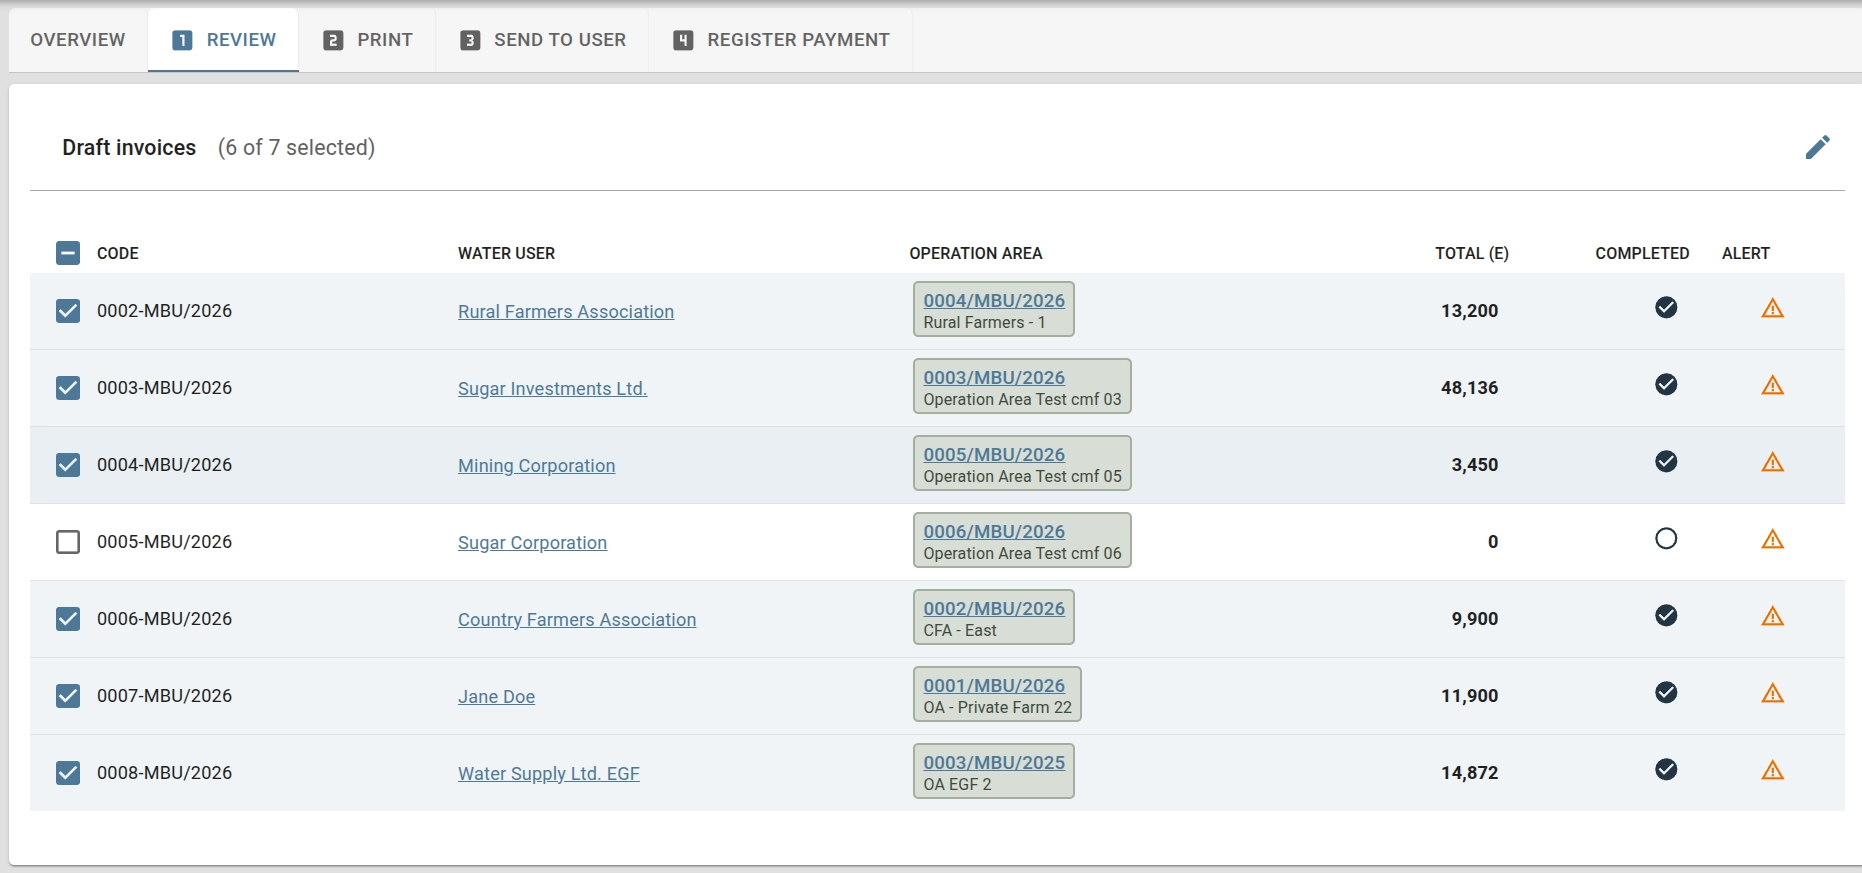Click the total value 9,900
Screen dimensions: 1862x873
coord(1475,619)
